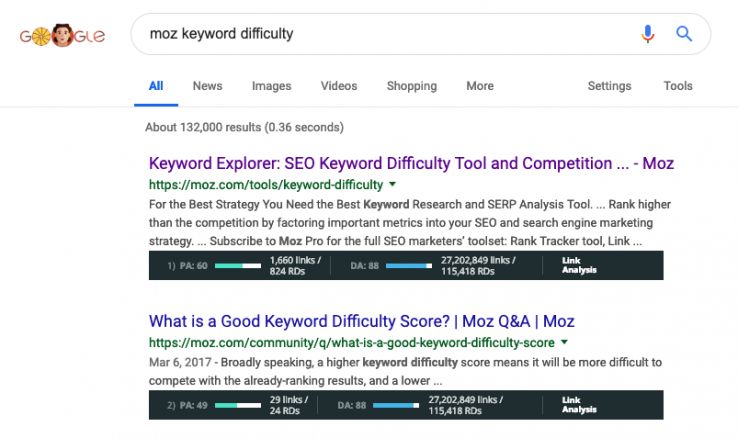Click the DA: 88 bar in second result
The width and height of the screenshot is (738, 438).
pos(402,405)
